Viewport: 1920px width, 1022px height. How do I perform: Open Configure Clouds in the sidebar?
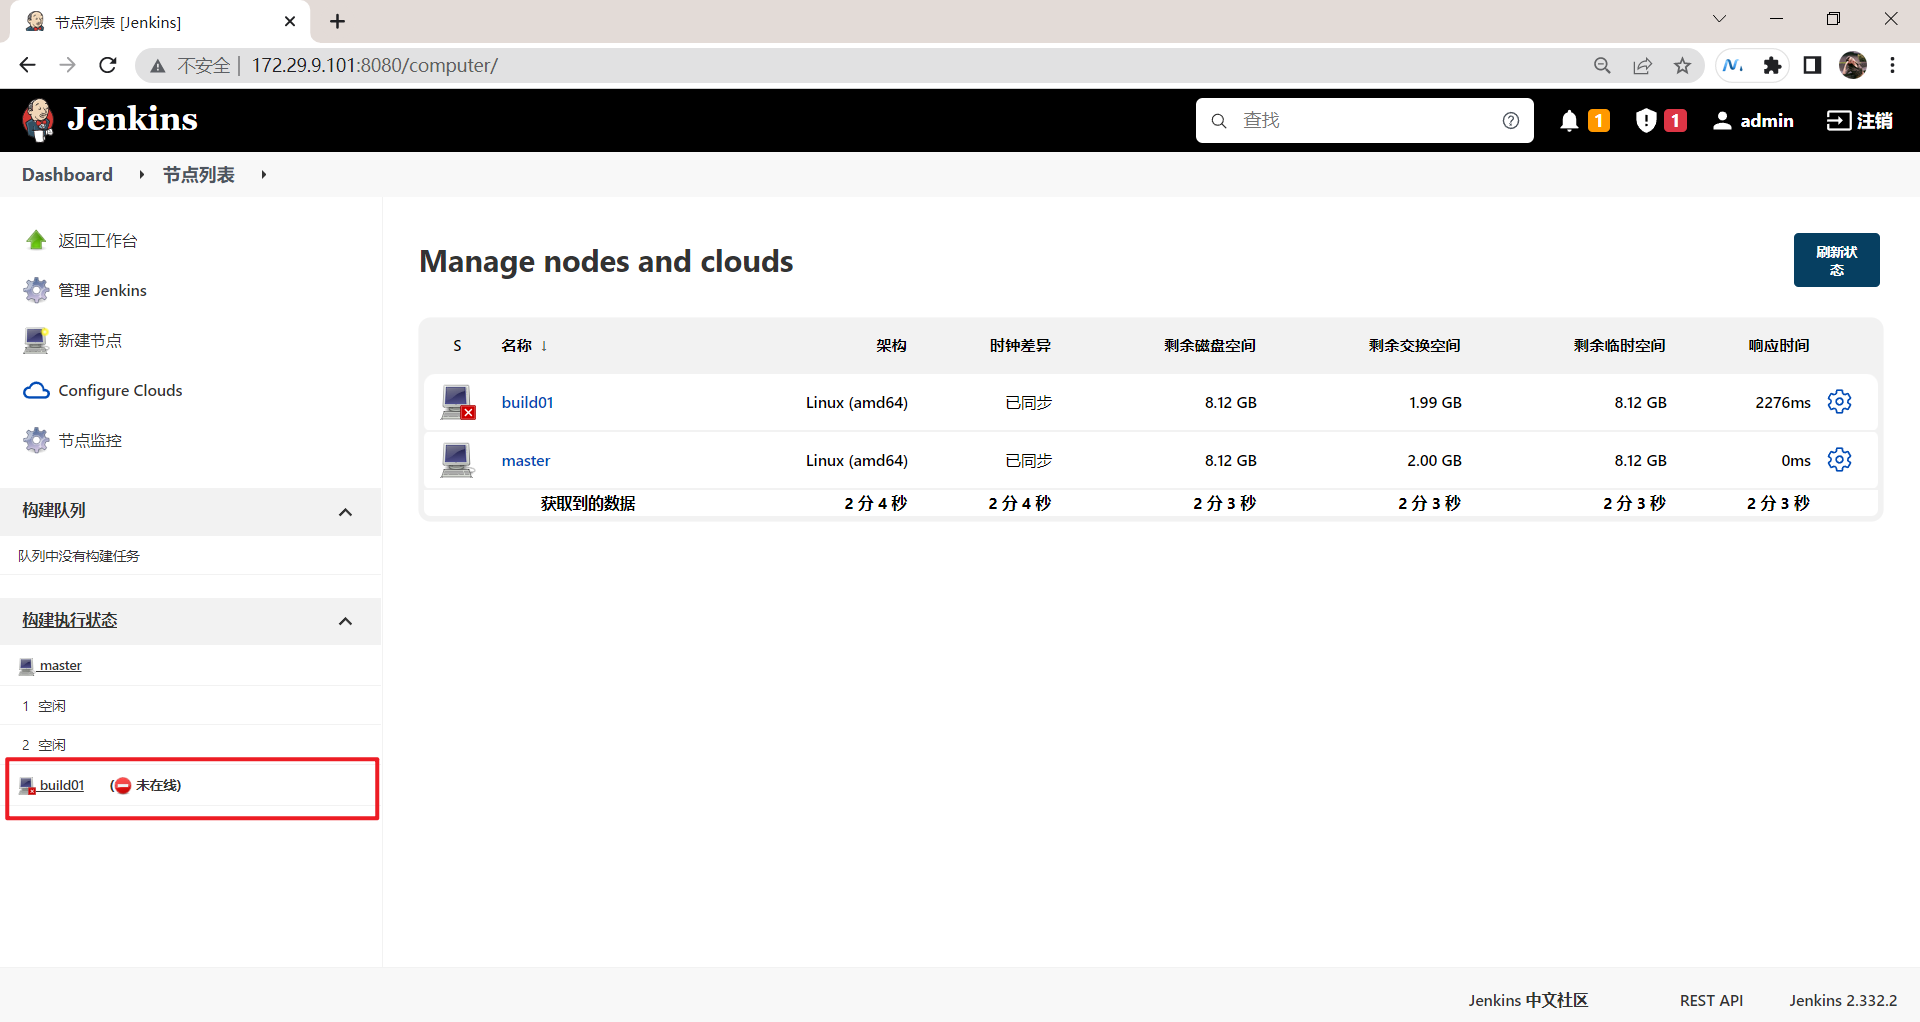[120, 390]
